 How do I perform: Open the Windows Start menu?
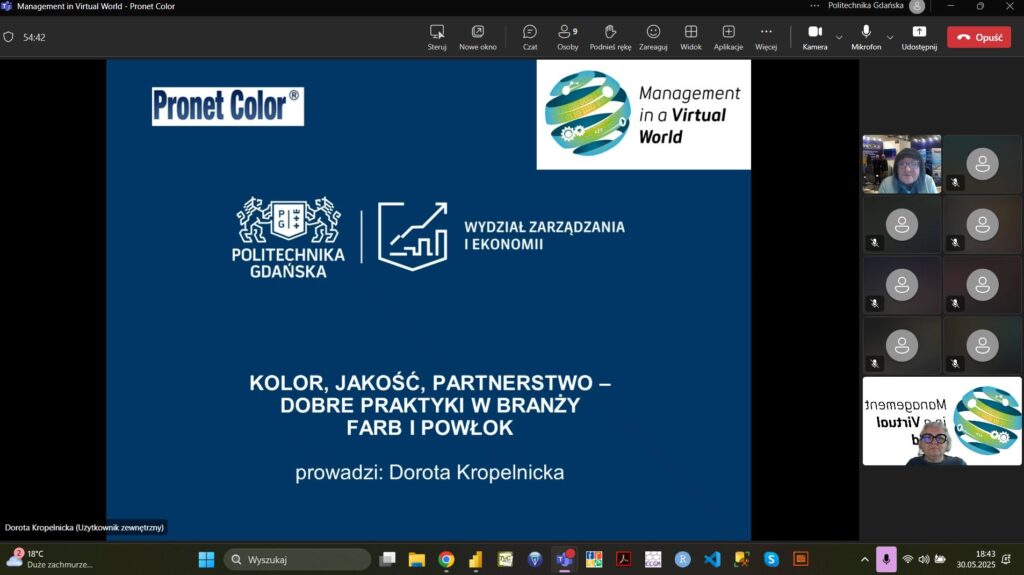[206, 559]
